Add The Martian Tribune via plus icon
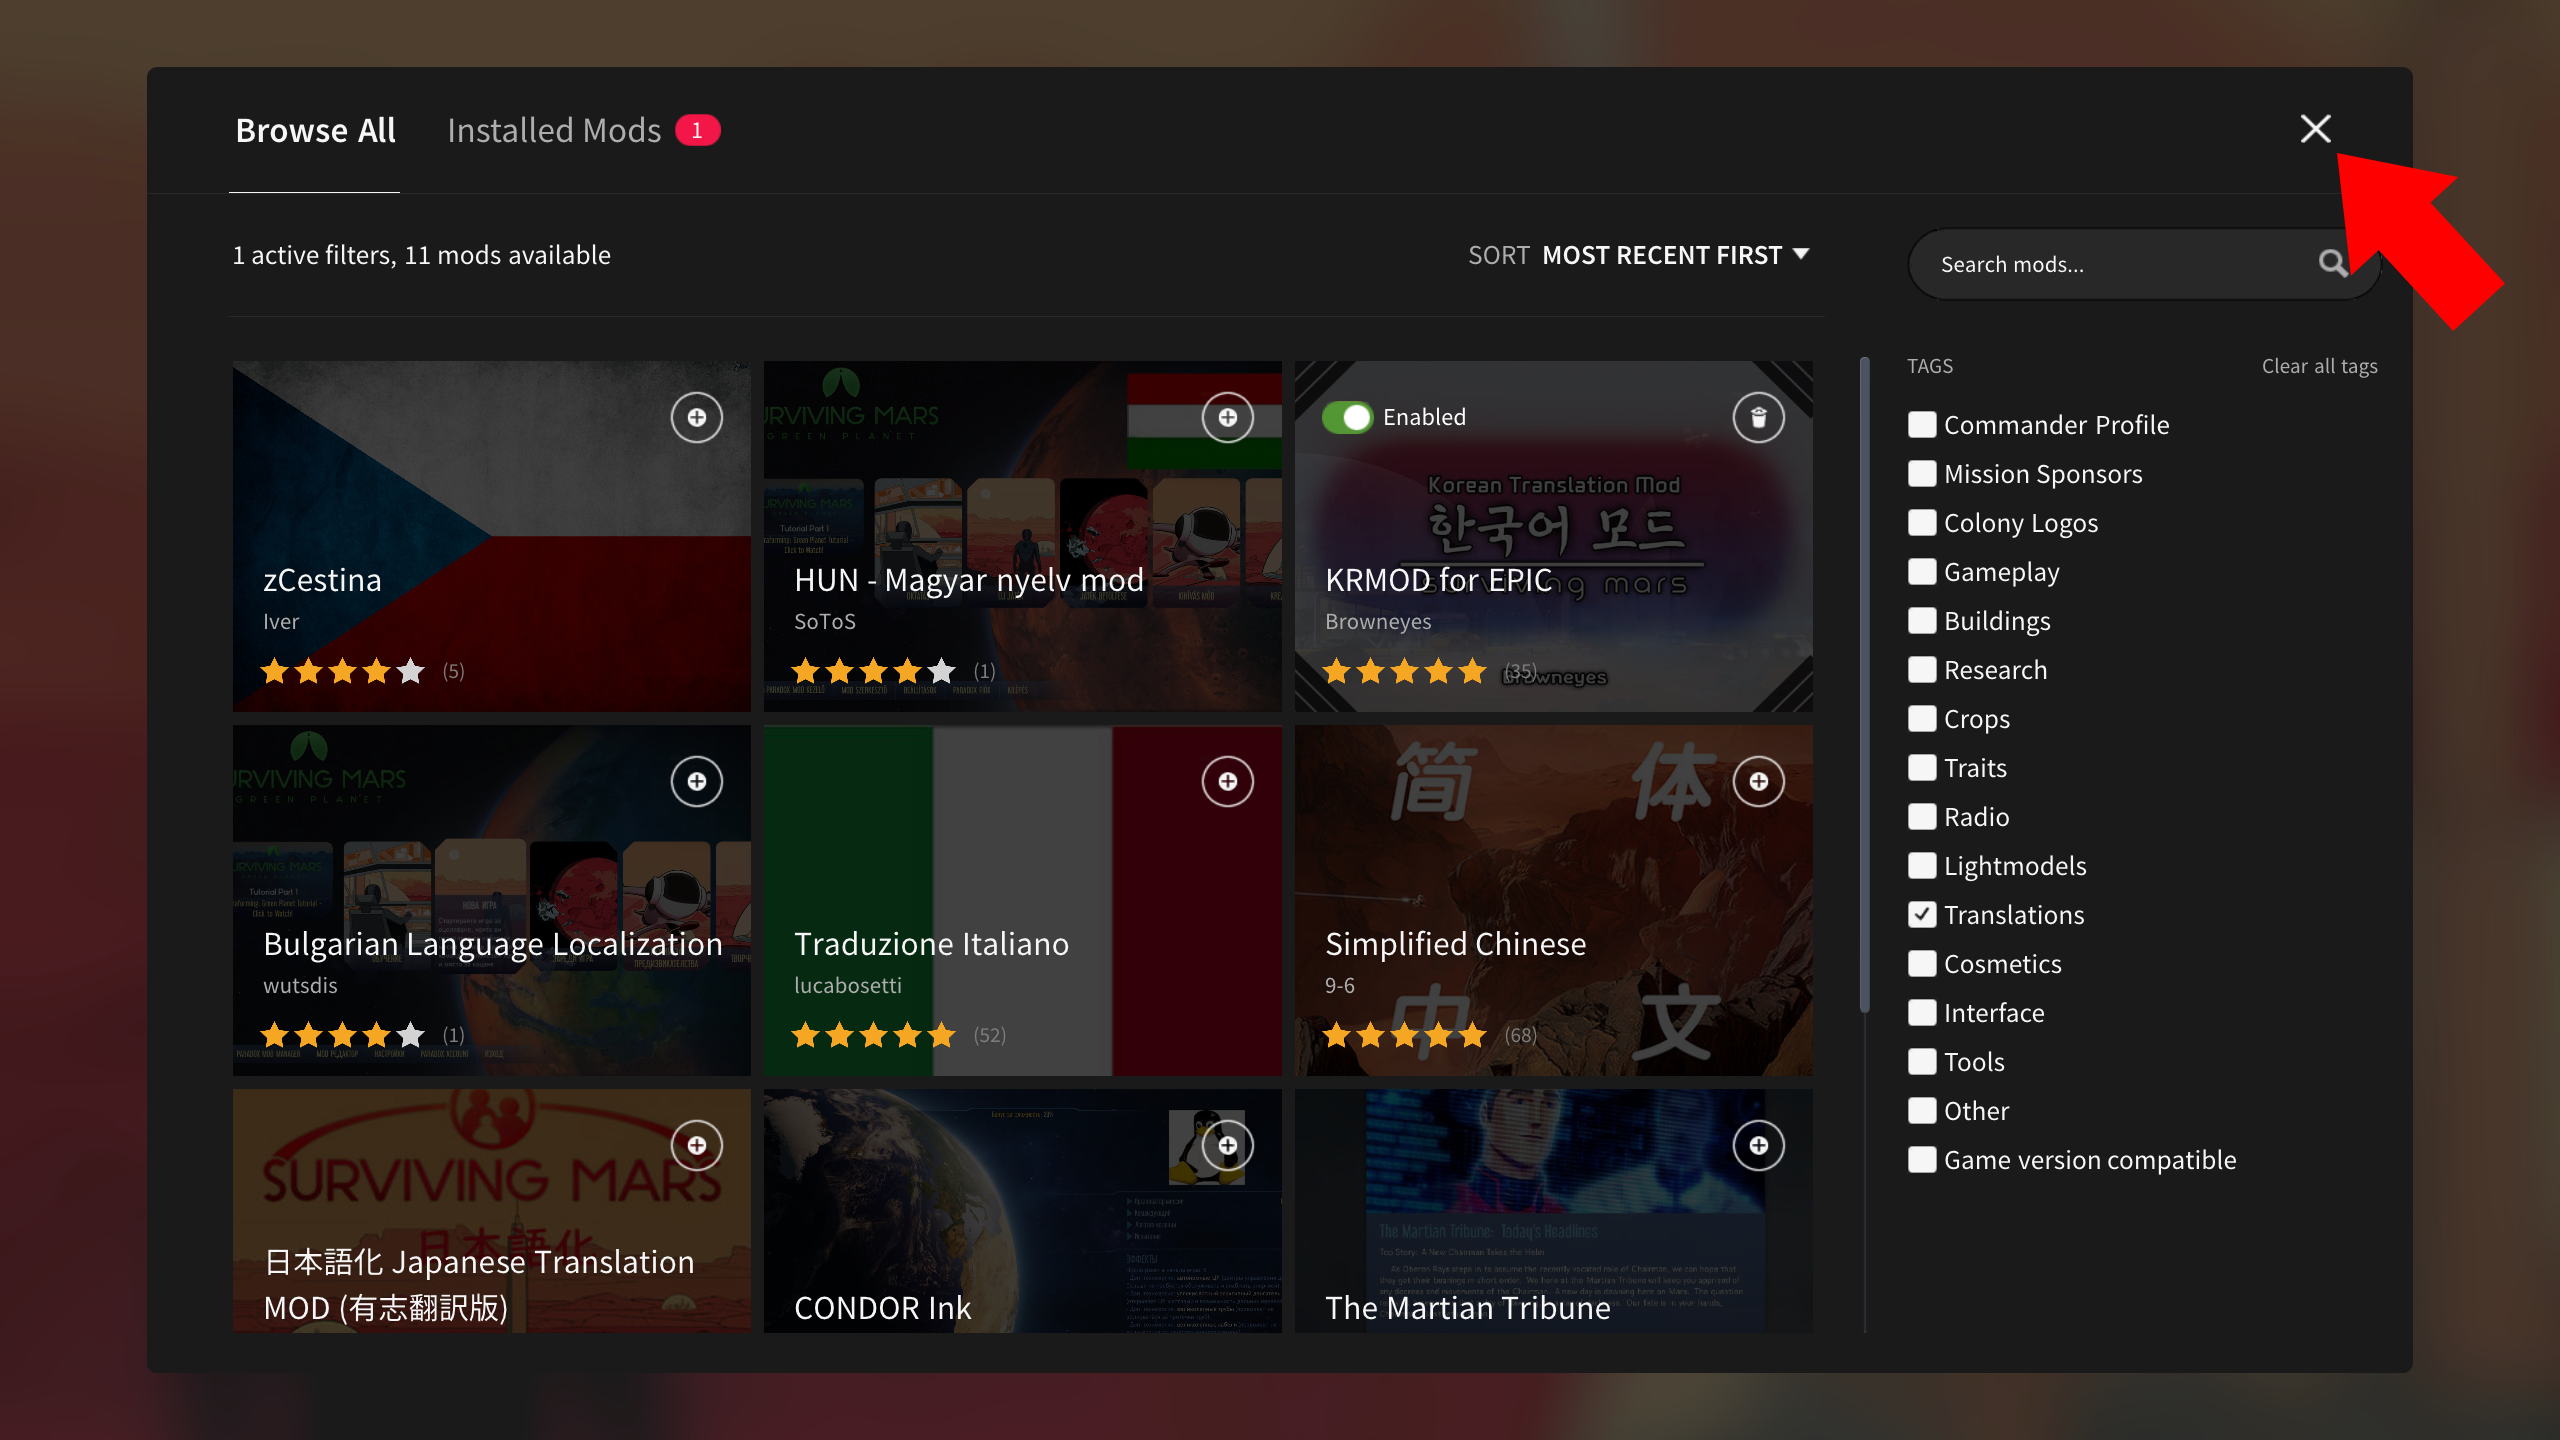This screenshot has width=2560, height=1440. click(x=1758, y=1145)
